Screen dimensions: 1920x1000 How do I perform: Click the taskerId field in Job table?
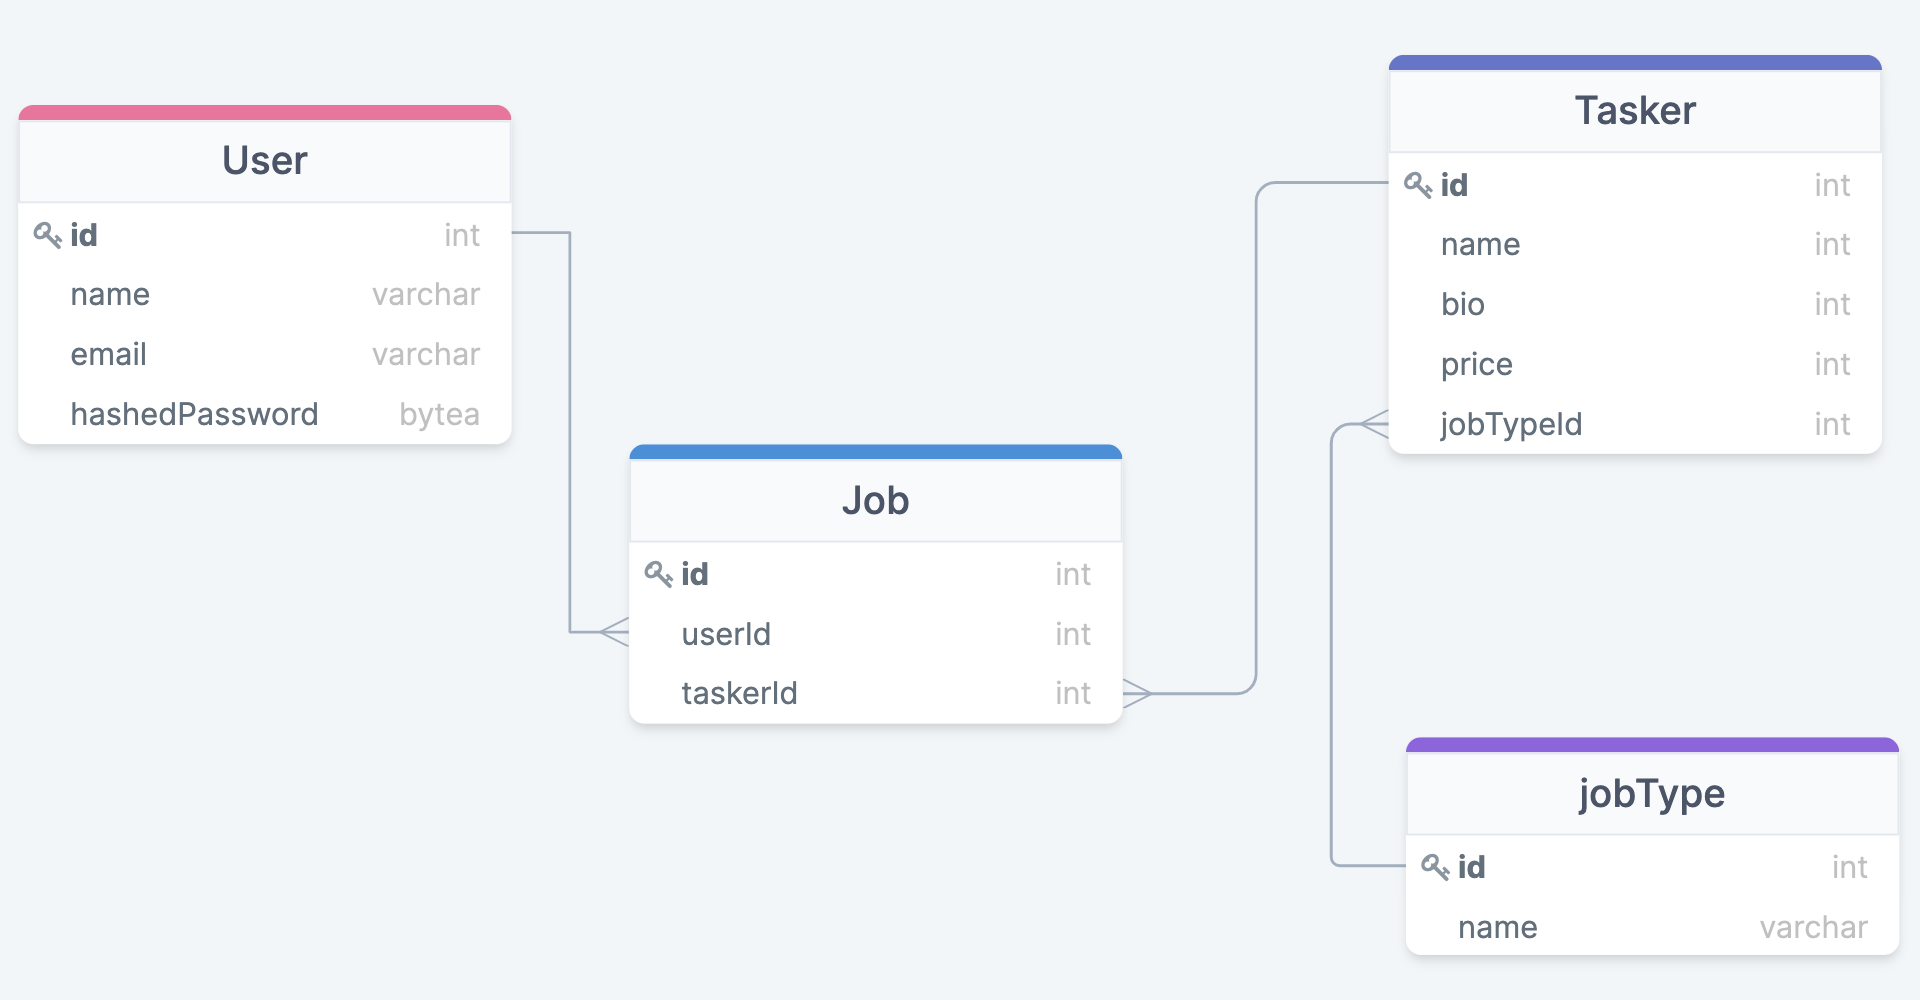coord(875,693)
